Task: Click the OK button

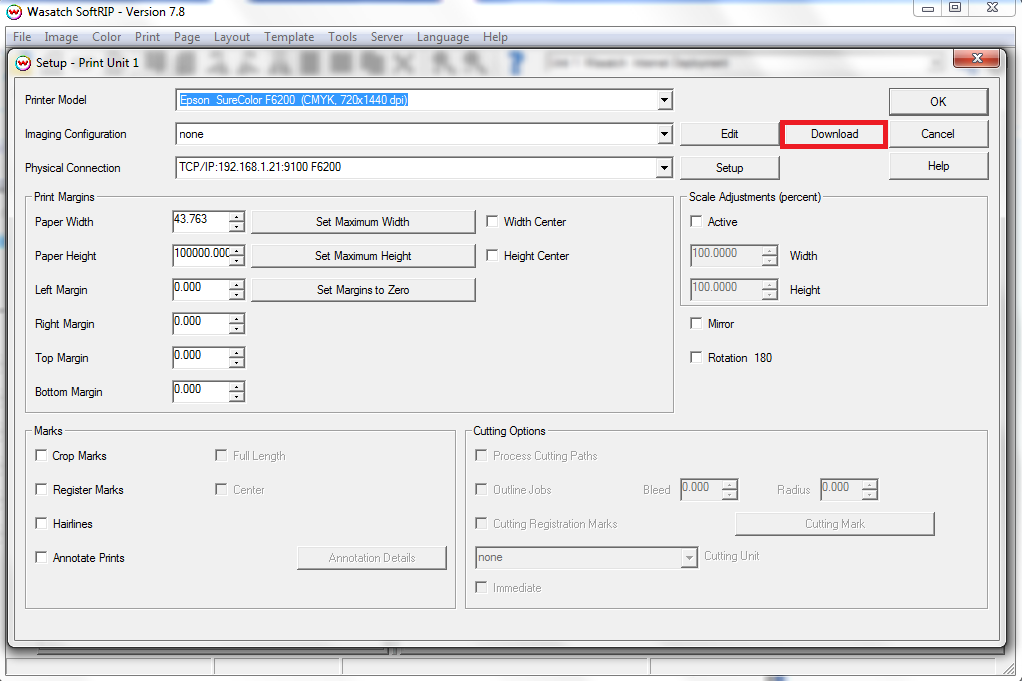Action: point(938,102)
